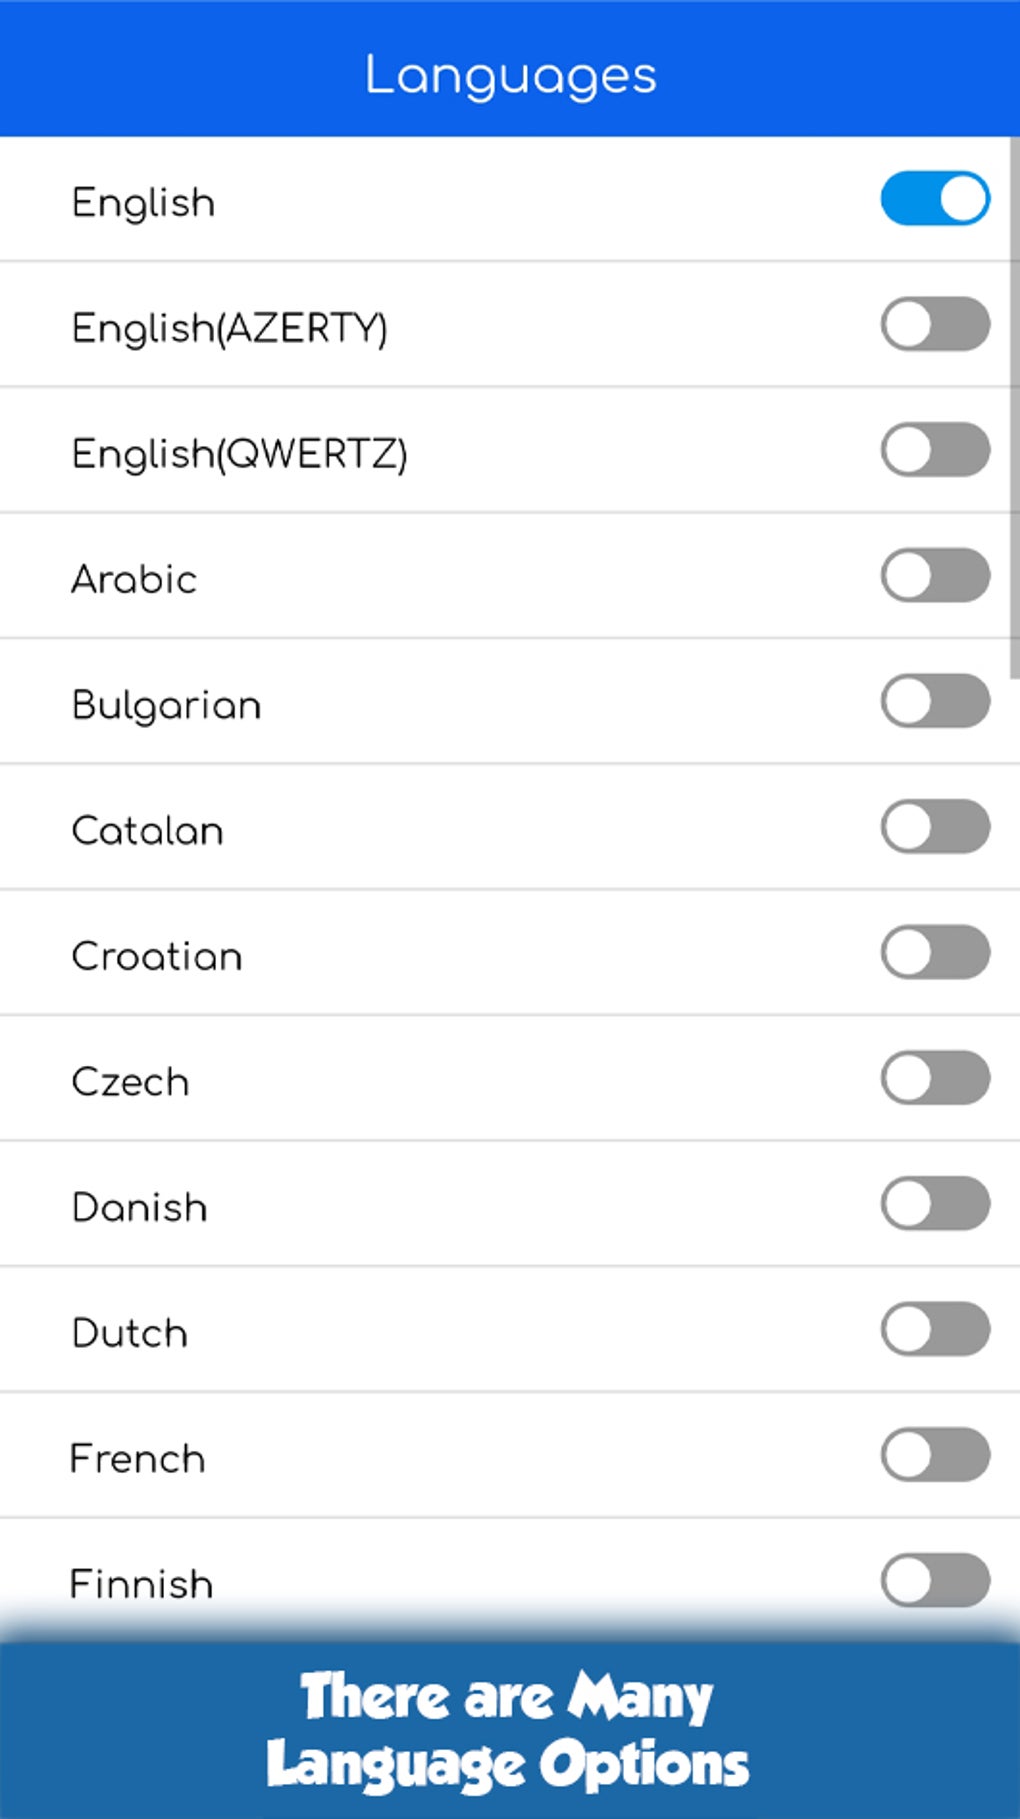Tap the Czech language label
Viewport: 1020px width, 1819px height.
tap(130, 1082)
